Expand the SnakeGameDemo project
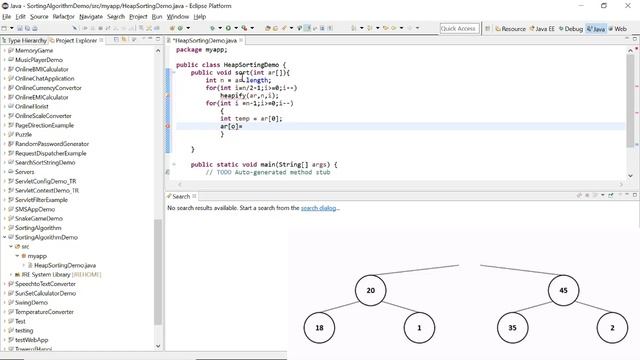The width and height of the screenshot is (640, 360). coord(4,218)
